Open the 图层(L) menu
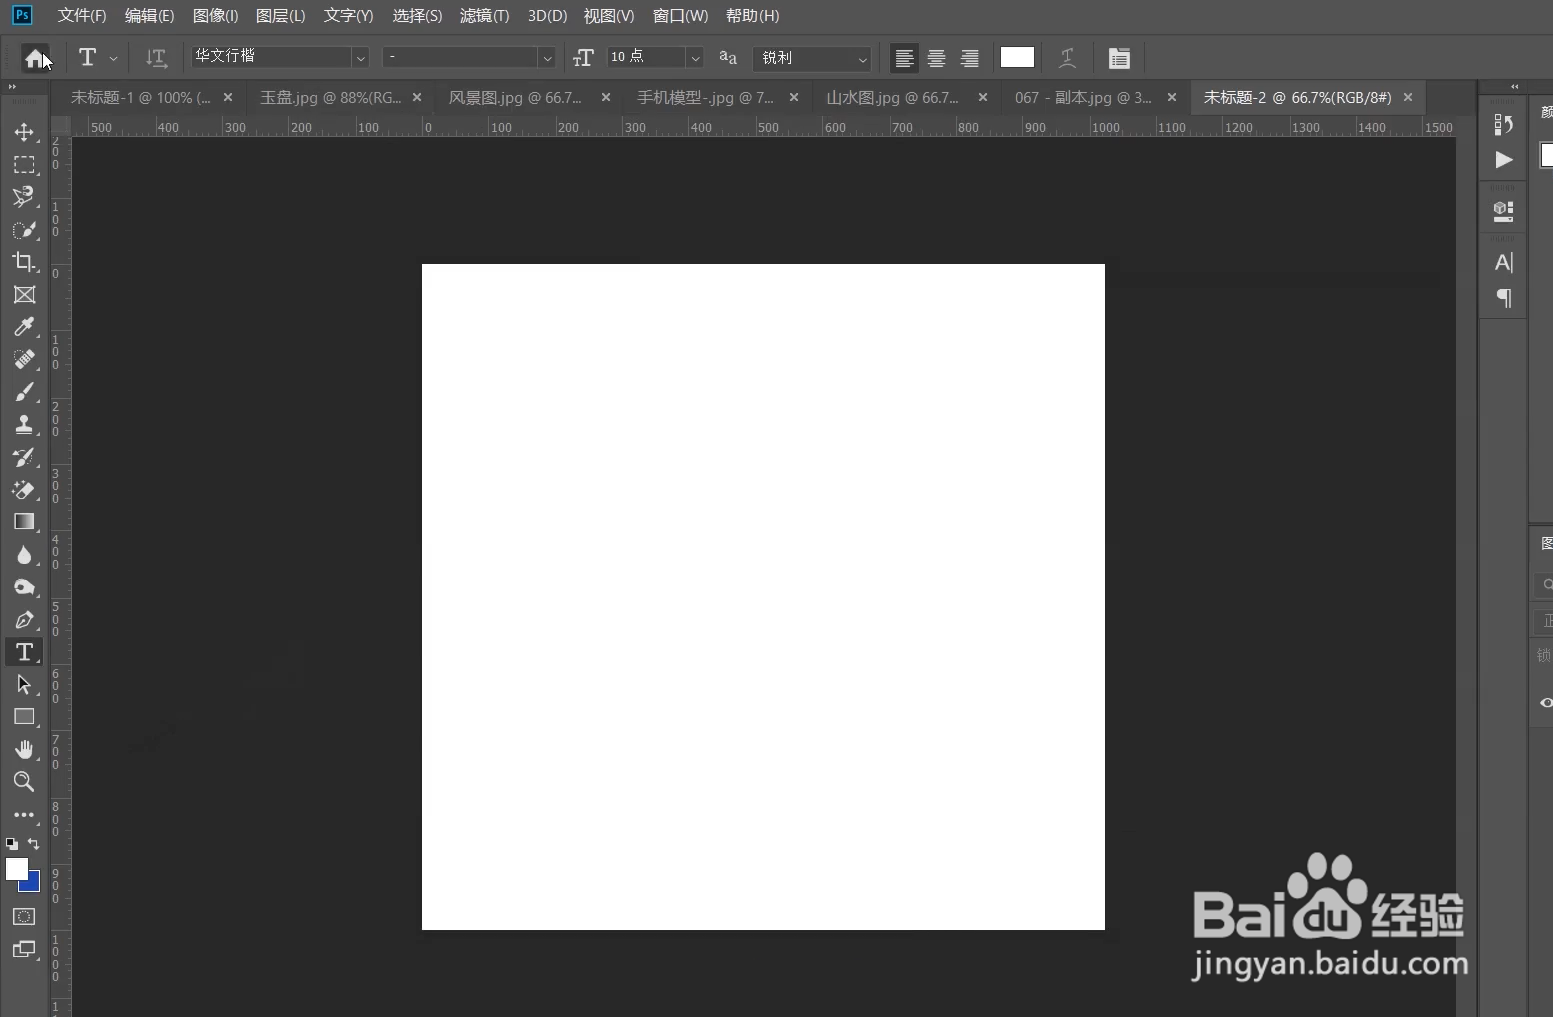 (x=280, y=16)
